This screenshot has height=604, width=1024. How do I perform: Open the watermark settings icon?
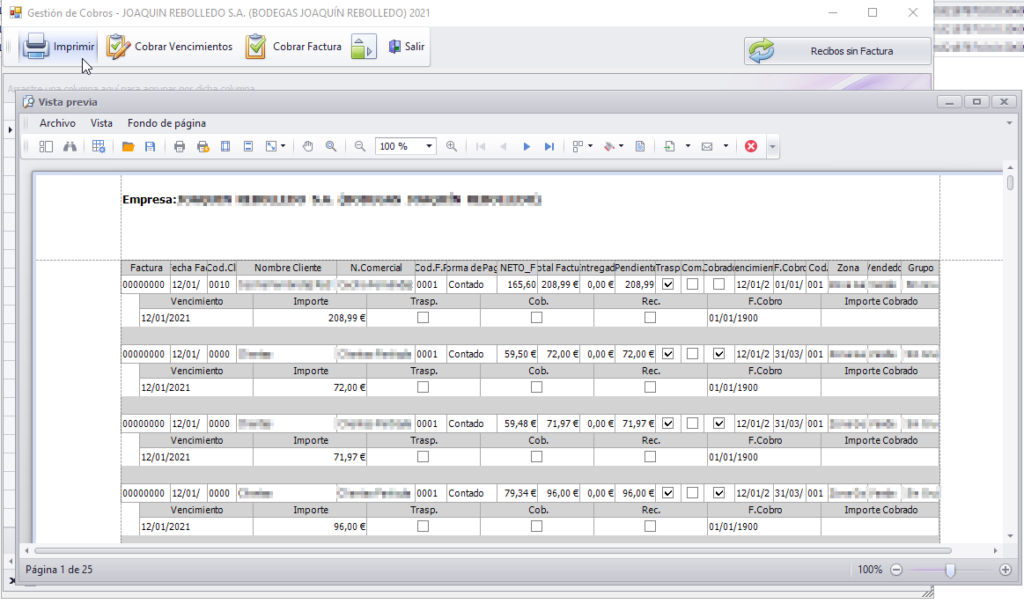click(x=640, y=147)
